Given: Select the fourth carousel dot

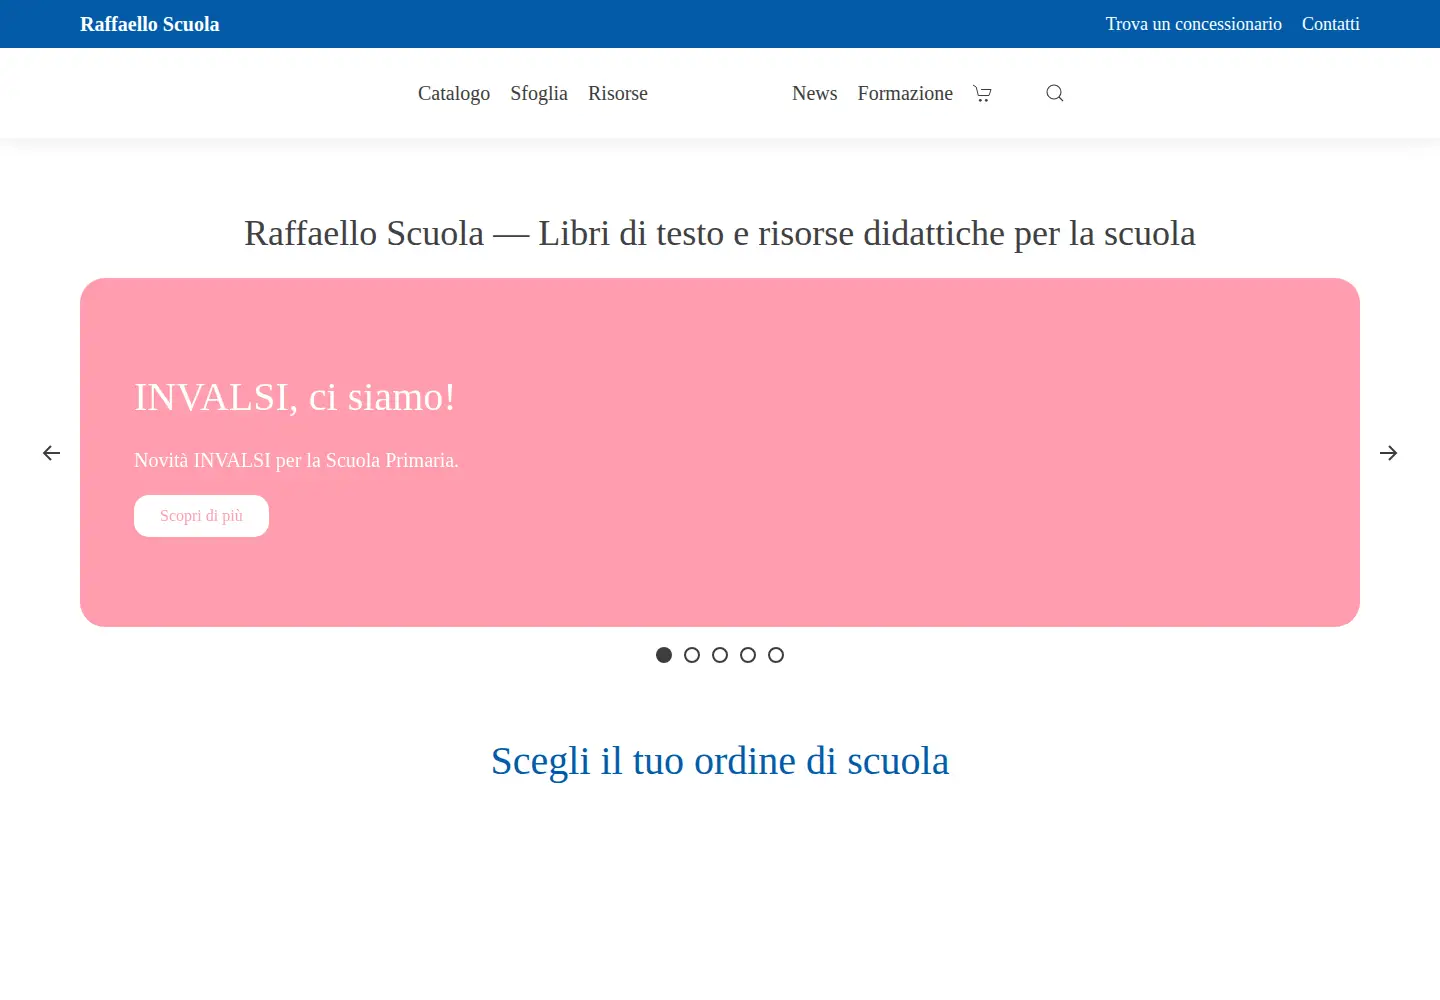Looking at the screenshot, I should [748, 655].
